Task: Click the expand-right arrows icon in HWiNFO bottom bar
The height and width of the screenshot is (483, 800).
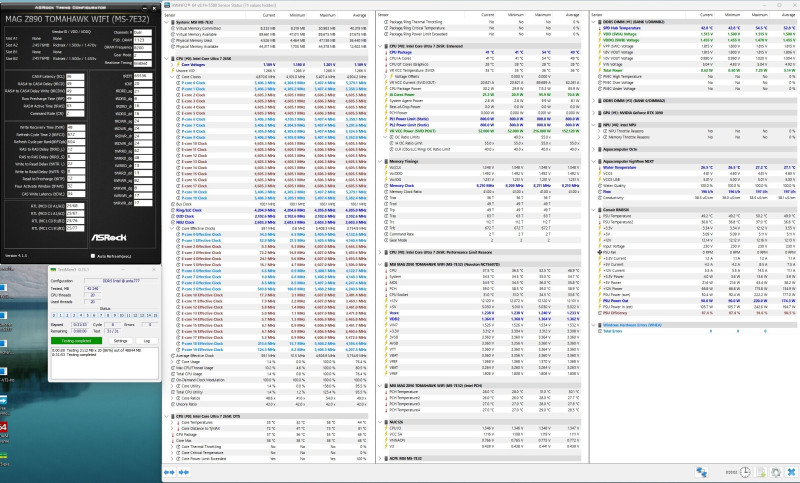Action: pos(184,472)
